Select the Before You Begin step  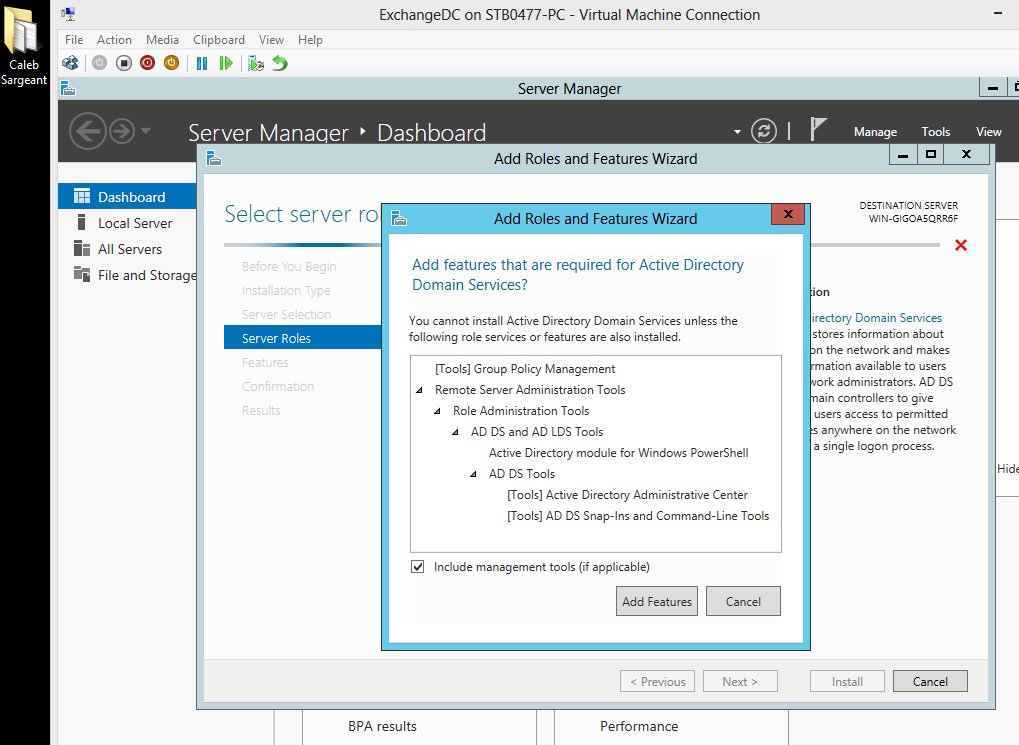click(289, 267)
